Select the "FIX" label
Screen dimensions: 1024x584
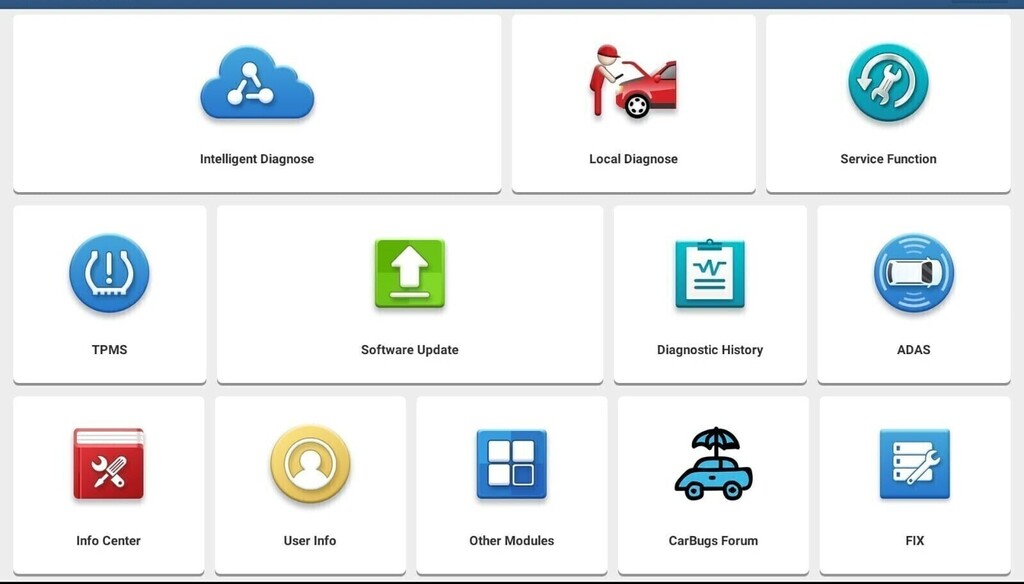pyautogui.click(x=915, y=540)
